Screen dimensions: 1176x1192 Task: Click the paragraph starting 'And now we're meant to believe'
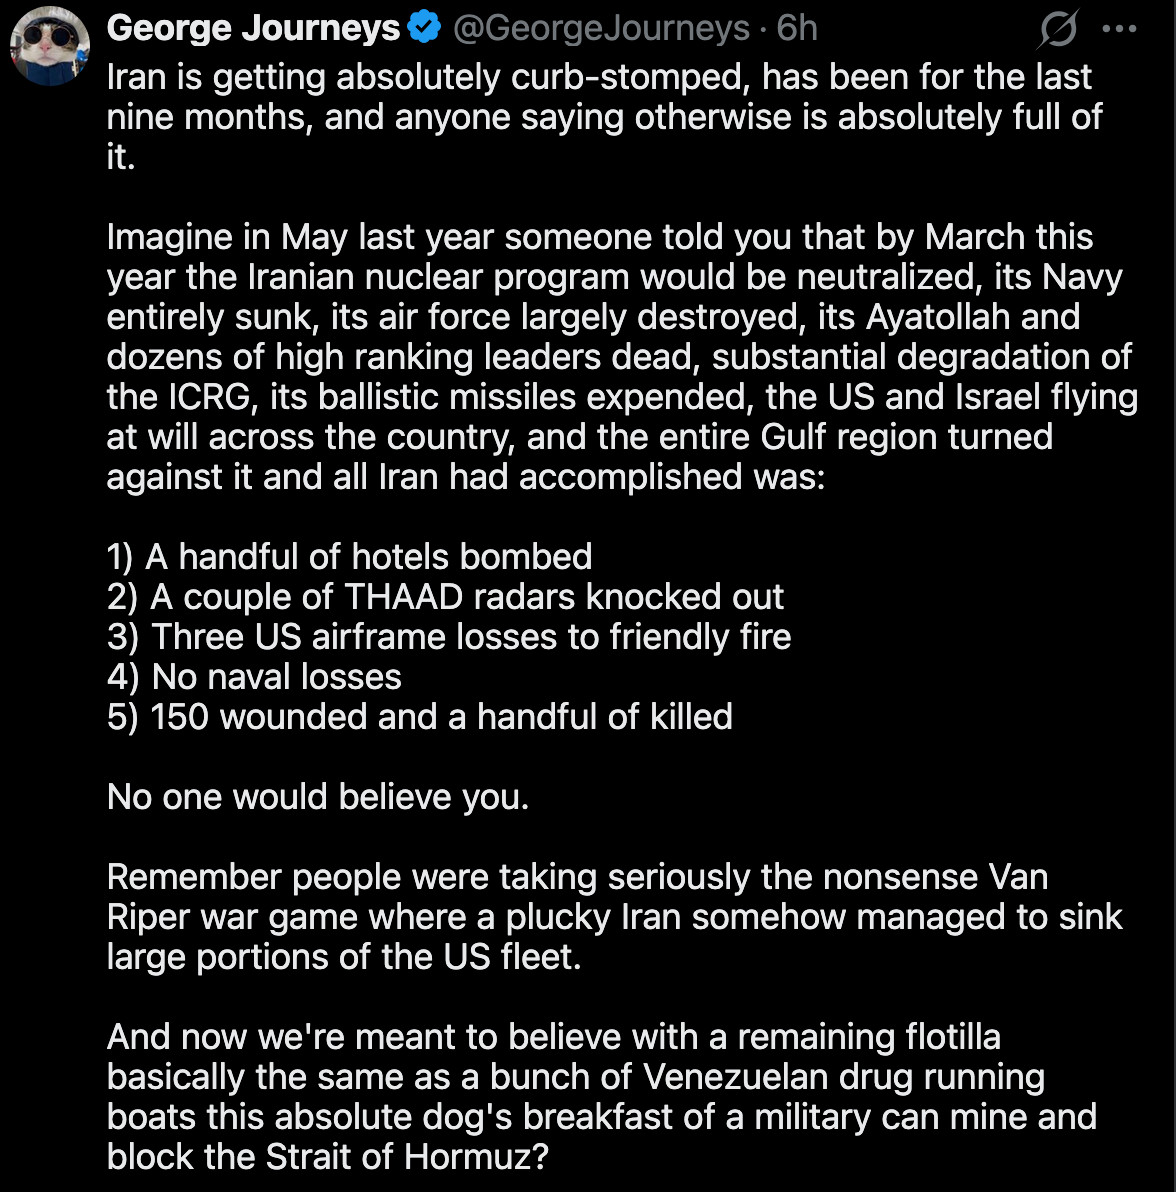point(600,1097)
